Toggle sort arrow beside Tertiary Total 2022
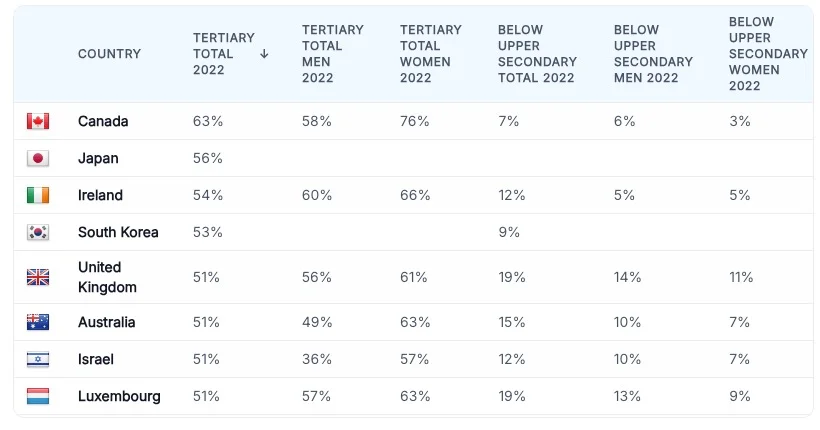This screenshot has height=430, width=820. coord(264,54)
